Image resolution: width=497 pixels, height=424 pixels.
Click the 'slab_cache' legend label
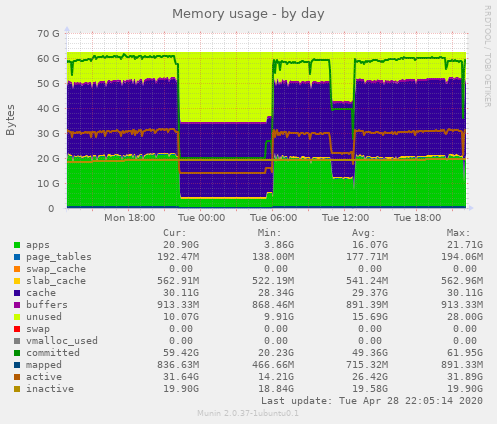point(56,281)
